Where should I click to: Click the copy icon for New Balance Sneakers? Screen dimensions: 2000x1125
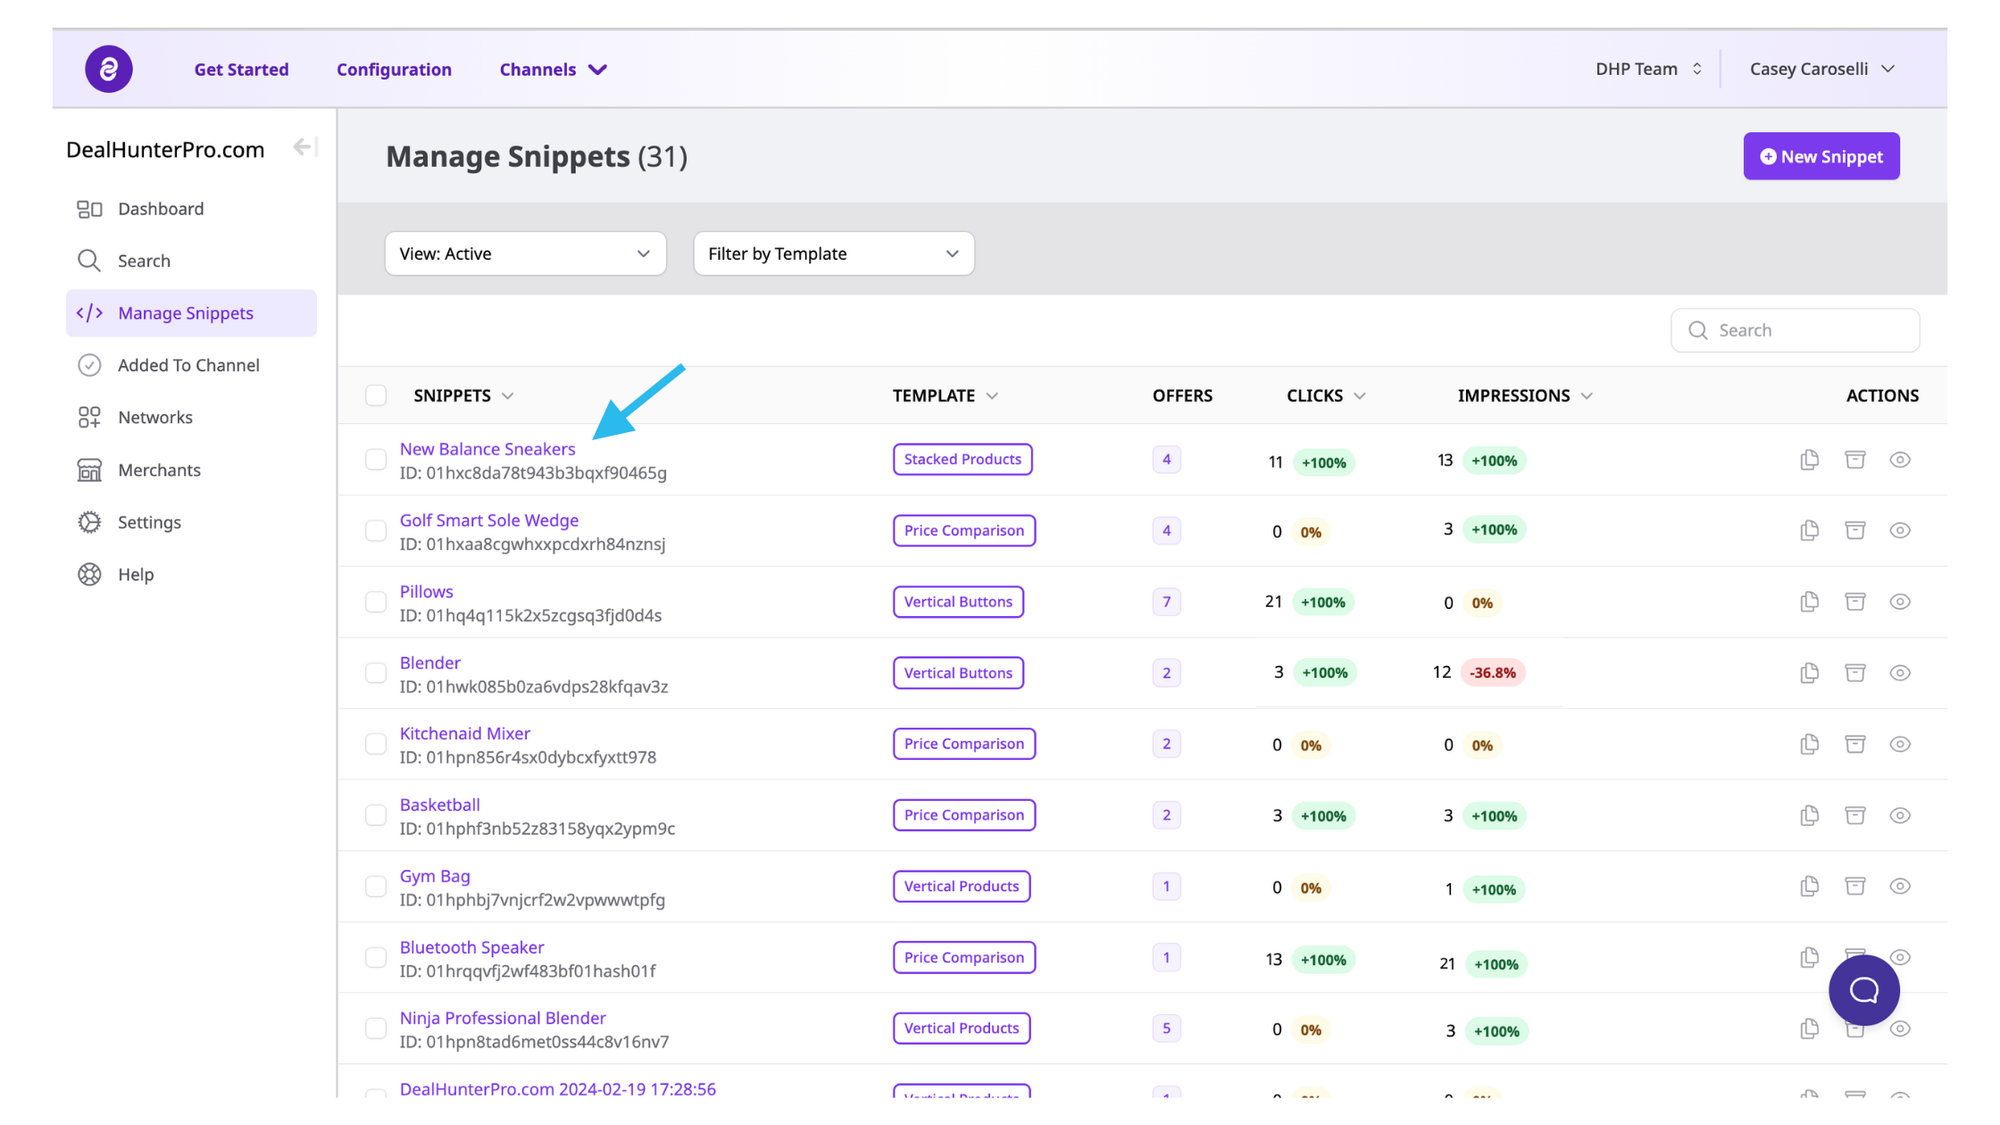pyautogui.click(x=1809, y=460)
